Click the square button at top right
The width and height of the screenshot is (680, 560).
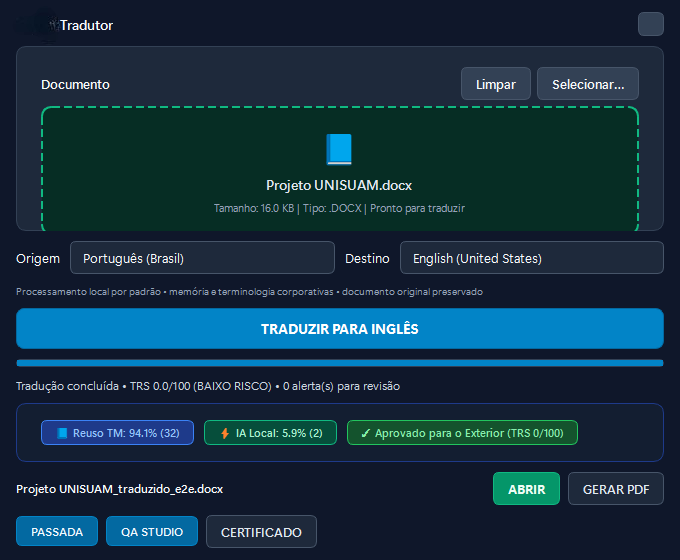651,24
